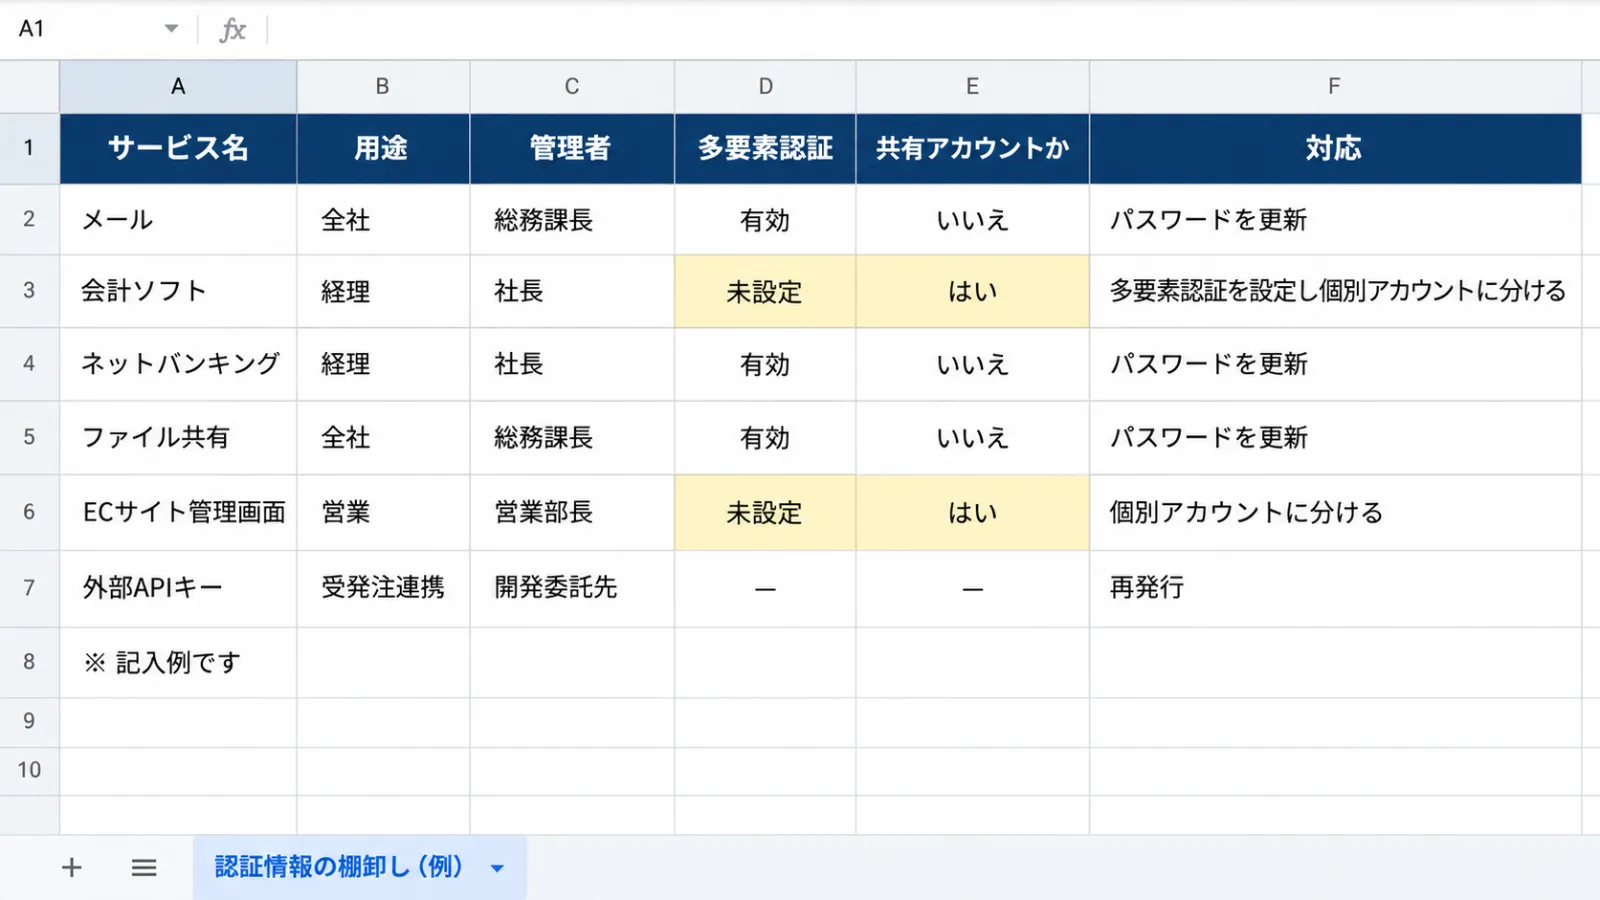Click the 管理者 header cell
Image resolution: width=1600 pixels, height=900 pixels.
(572, 148)
